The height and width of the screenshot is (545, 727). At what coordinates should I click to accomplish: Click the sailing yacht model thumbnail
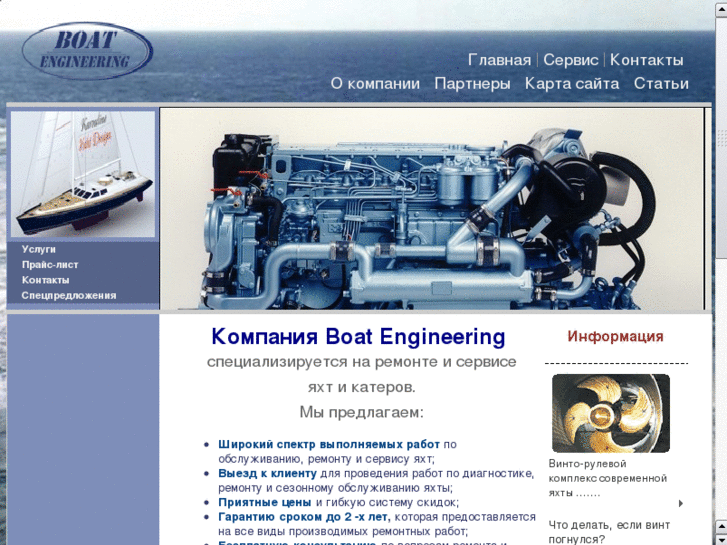click(83, 174)
